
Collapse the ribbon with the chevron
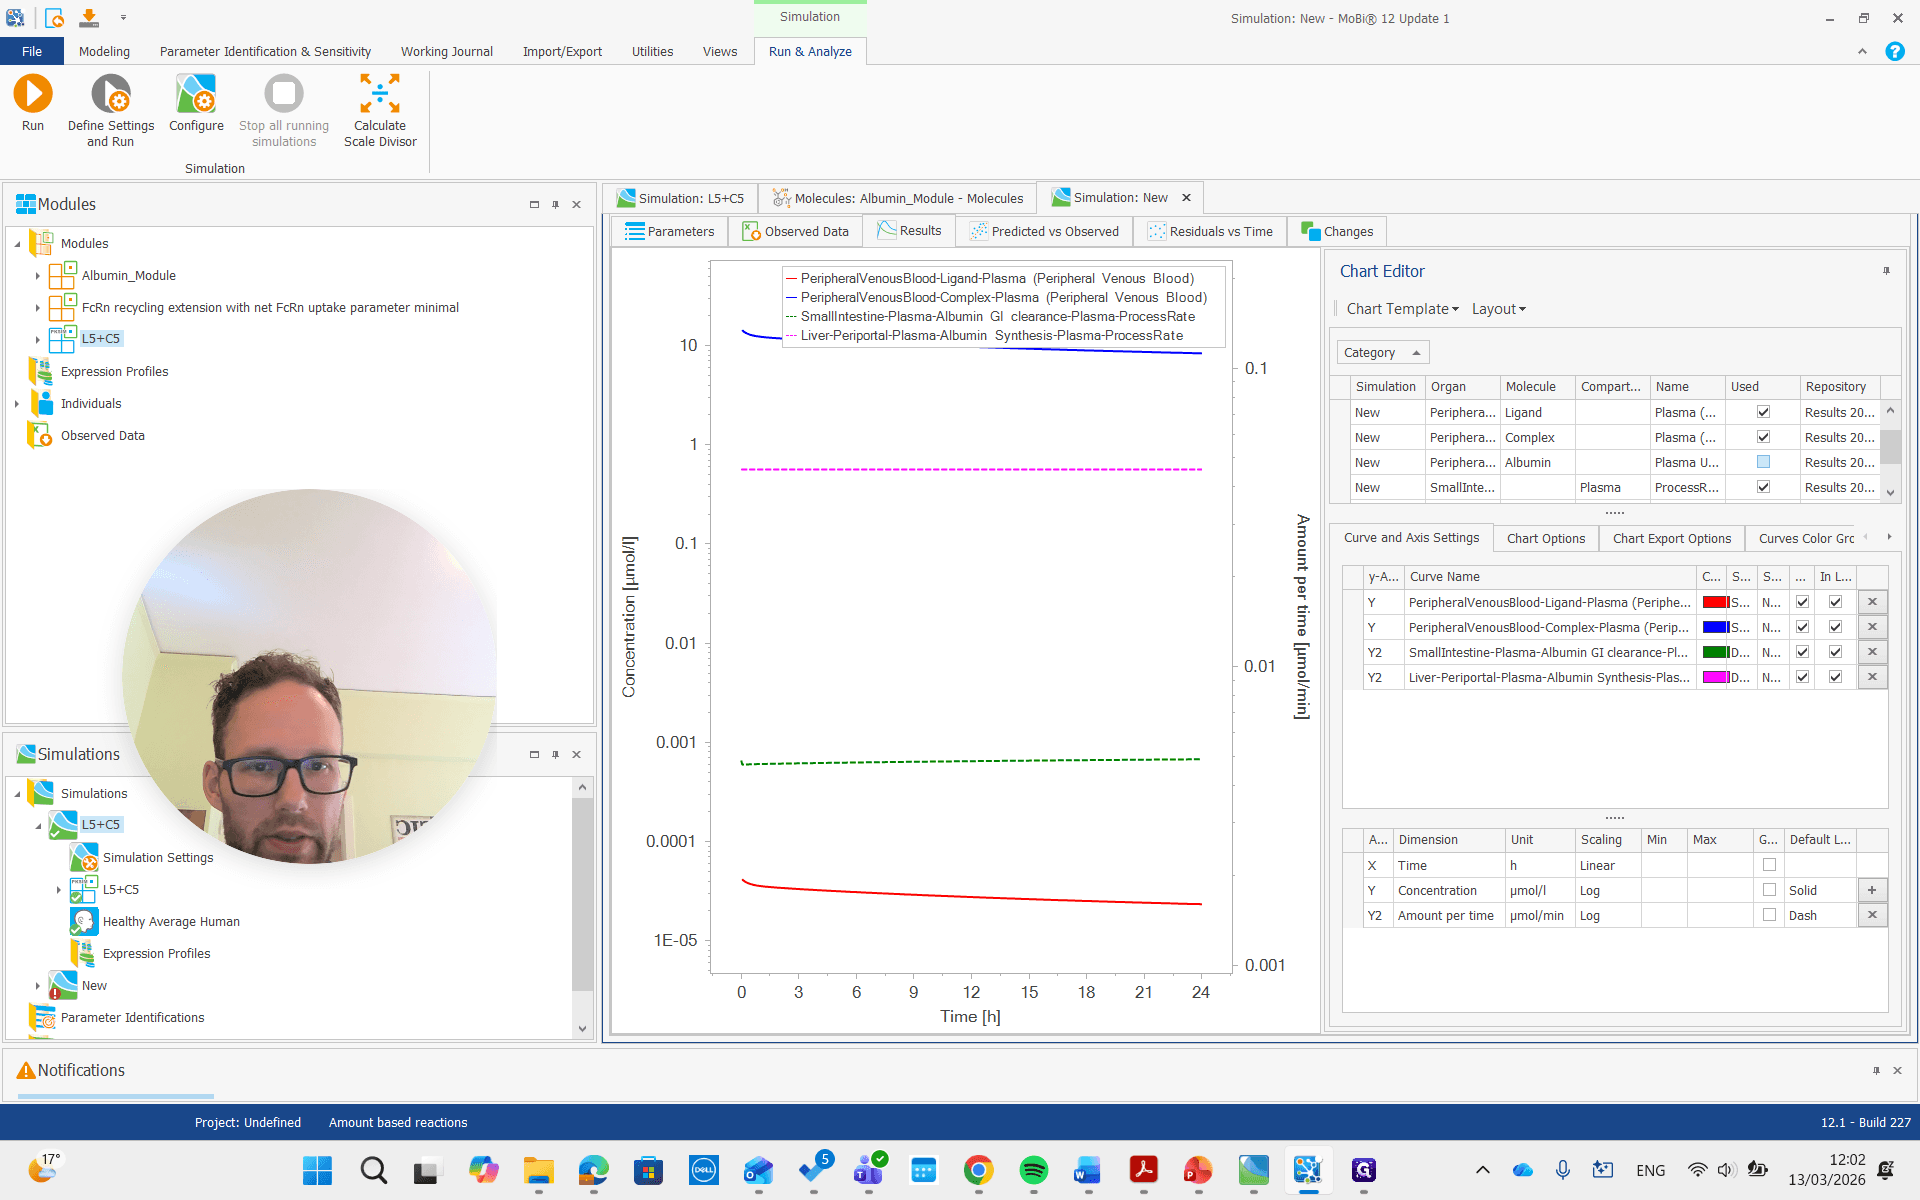pyautogui.click(x=1862, y=51)
